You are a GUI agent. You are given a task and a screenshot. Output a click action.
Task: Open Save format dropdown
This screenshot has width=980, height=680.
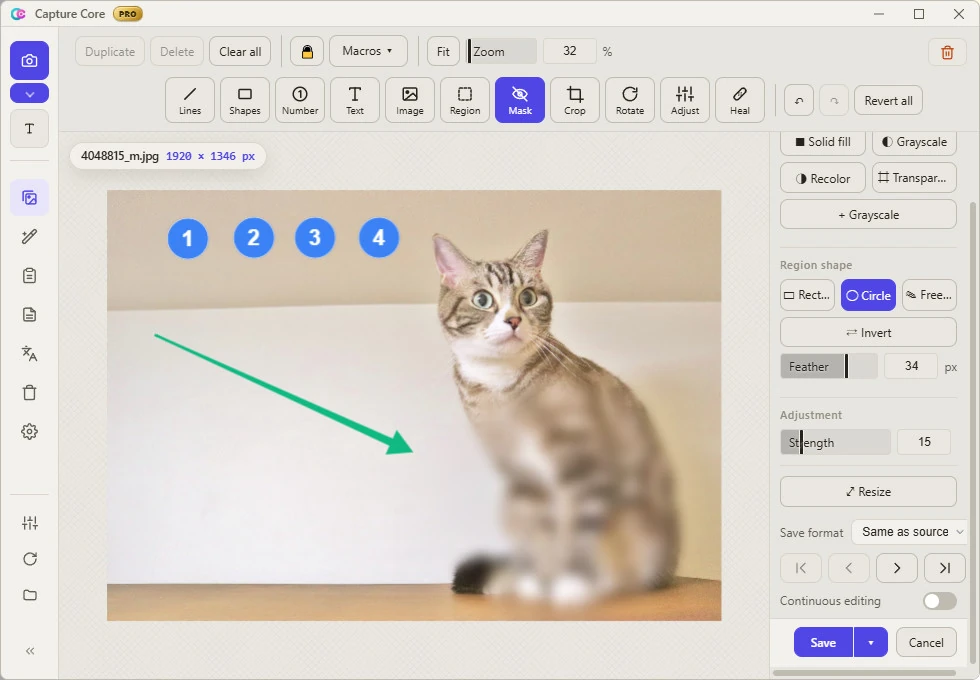pyautogui.click(x=909, y=532)
